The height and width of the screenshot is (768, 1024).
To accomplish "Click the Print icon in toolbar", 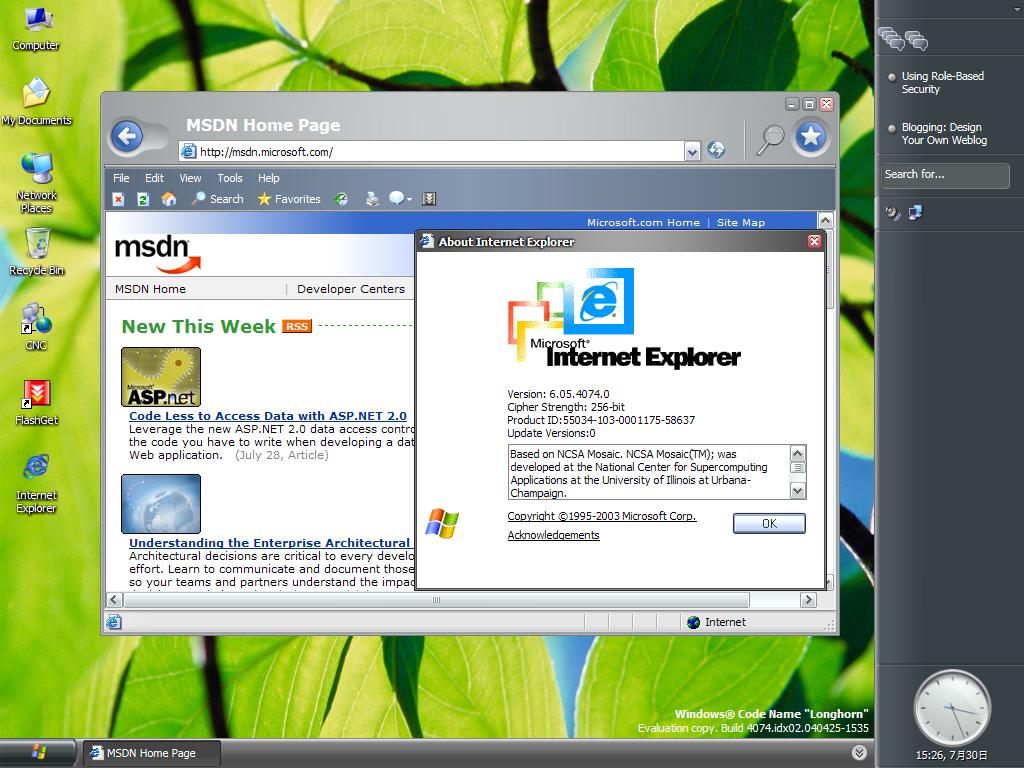I will (372, 199).
